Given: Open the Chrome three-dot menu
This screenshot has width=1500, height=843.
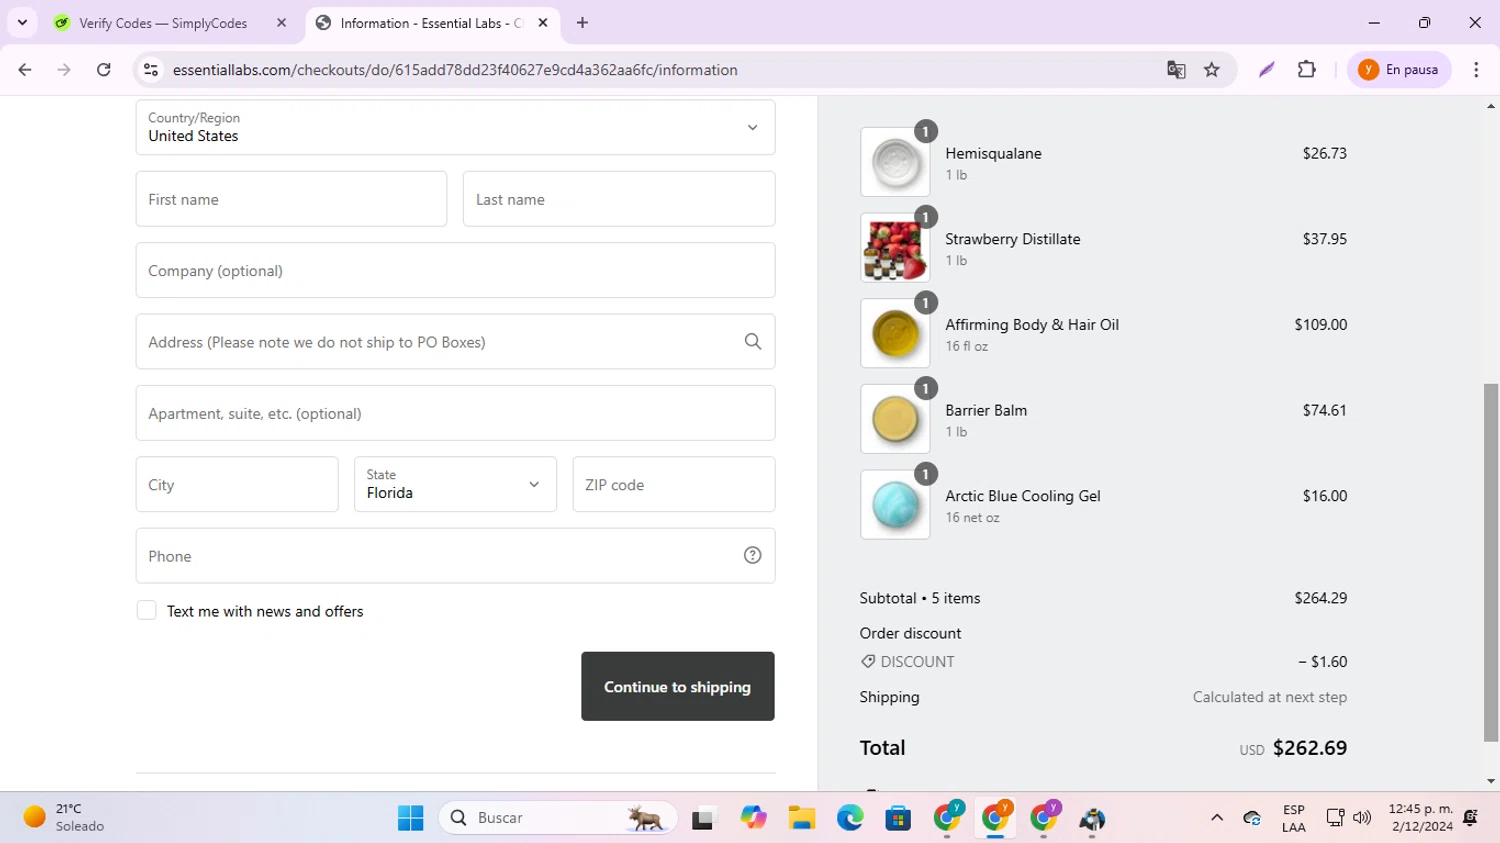Looking at the screenshot, I should coord(1476,70).
